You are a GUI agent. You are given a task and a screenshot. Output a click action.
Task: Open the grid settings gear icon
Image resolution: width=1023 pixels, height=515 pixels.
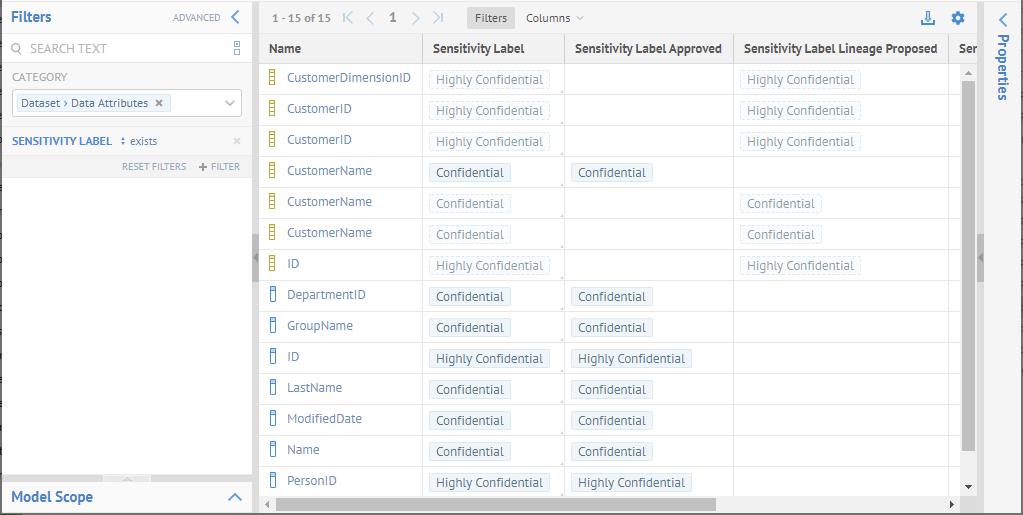tap(958, 18)
